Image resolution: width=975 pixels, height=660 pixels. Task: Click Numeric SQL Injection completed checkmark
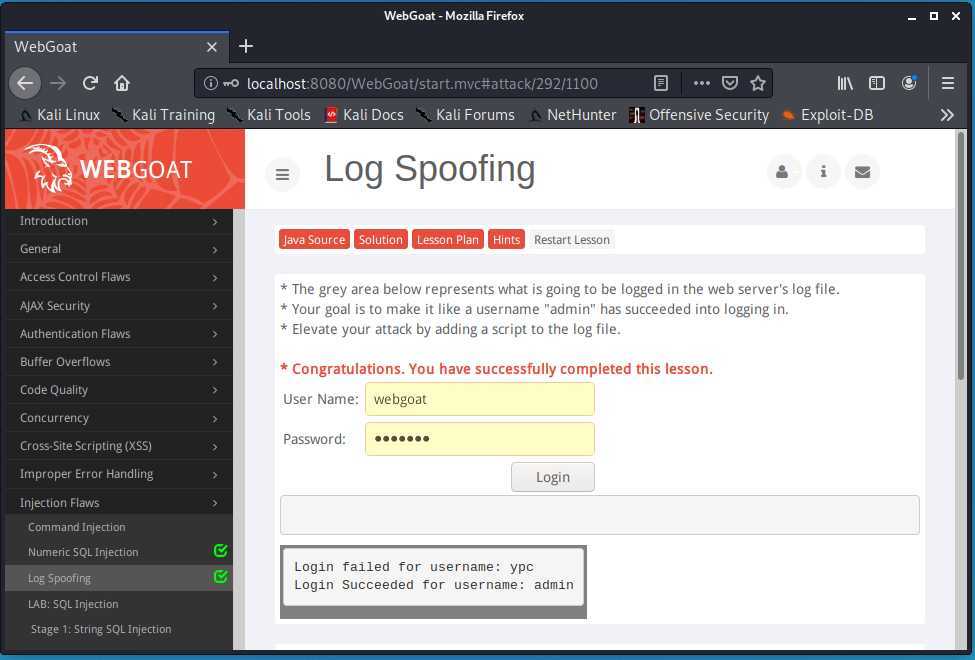[x=220, y=551]
